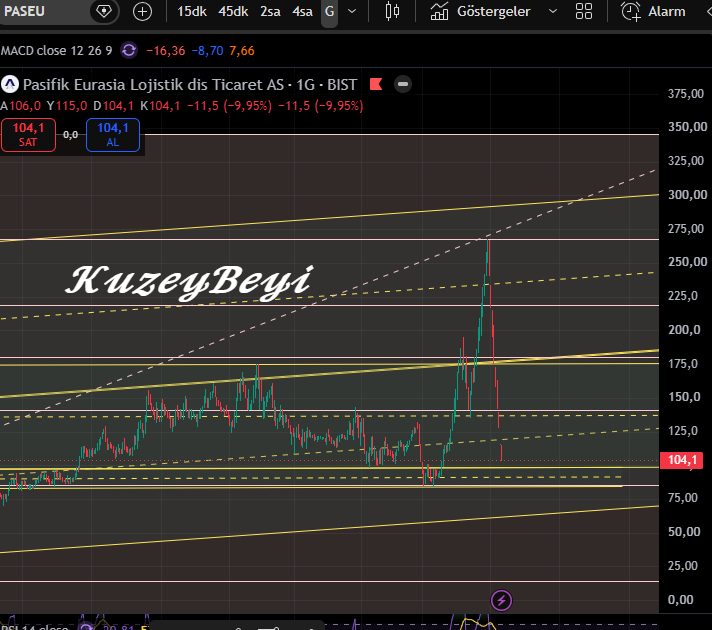Click the MACD close 12 26 9 label

coord(56,50)
